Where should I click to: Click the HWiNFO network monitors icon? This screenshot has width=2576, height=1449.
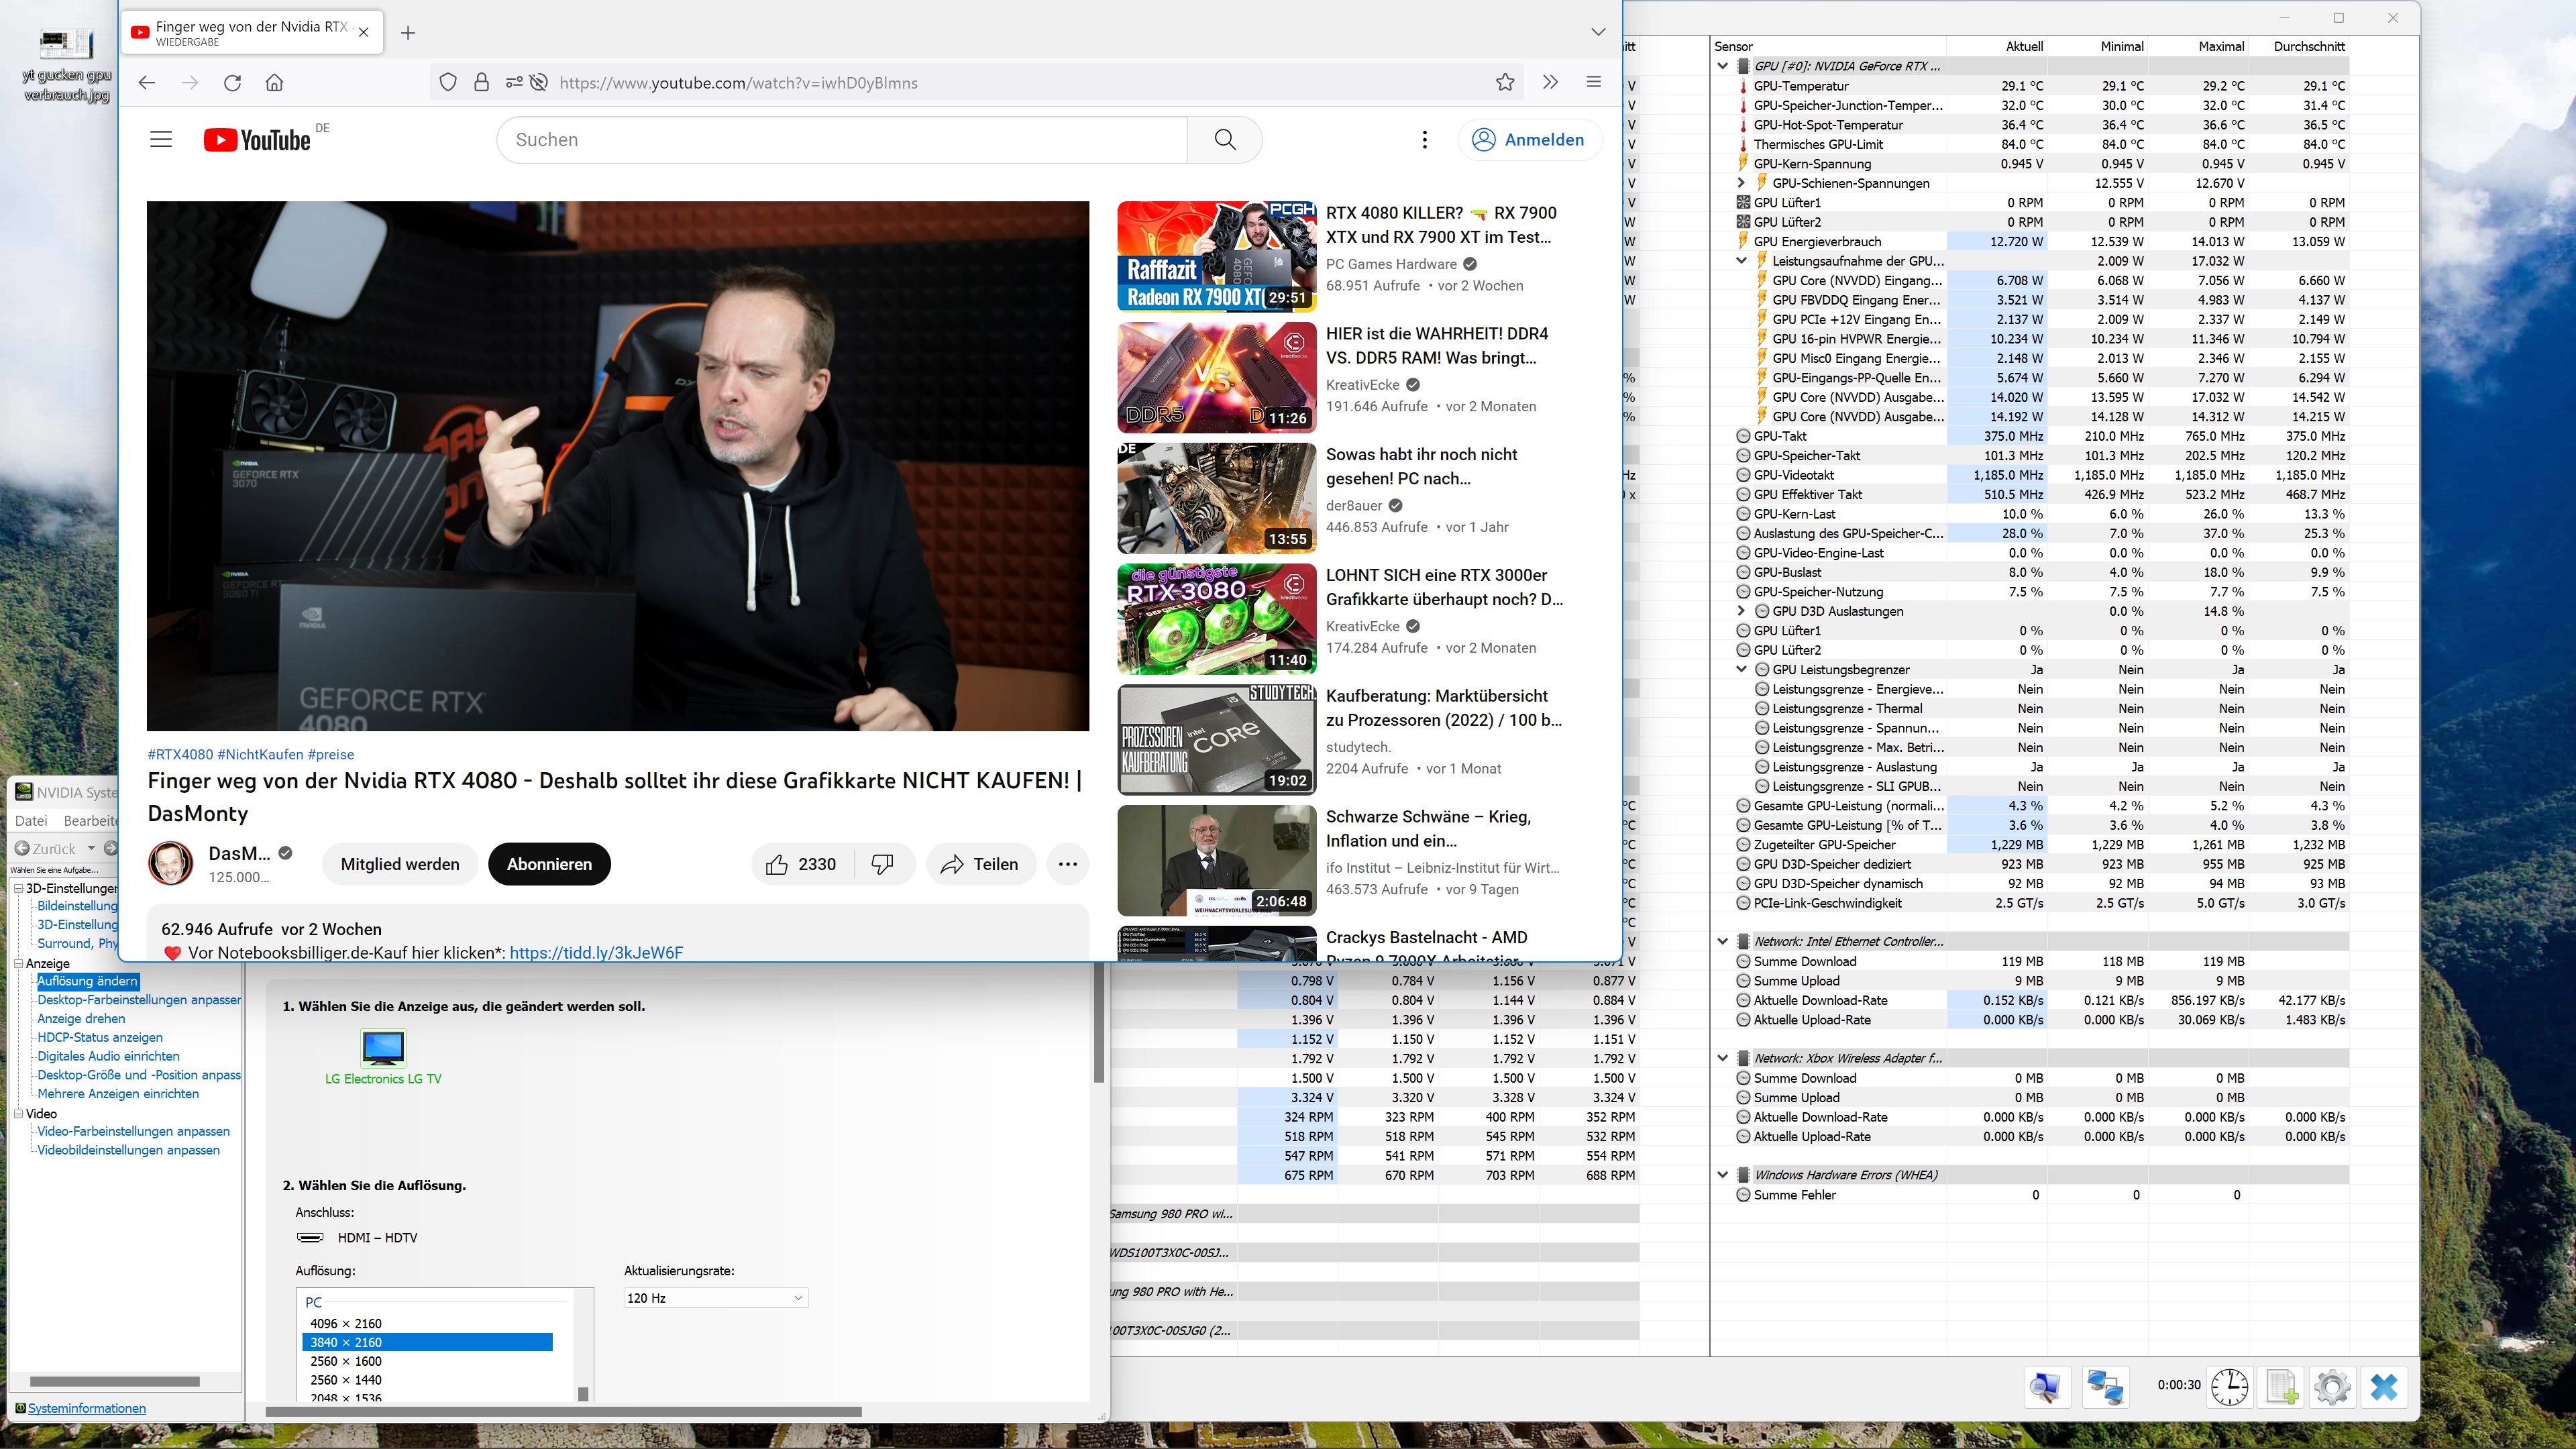point(2105,1387)
